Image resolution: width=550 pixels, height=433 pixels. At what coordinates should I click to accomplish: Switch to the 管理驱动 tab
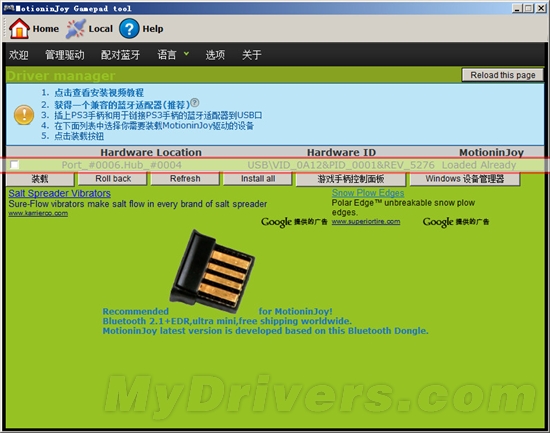pyautogui.click(x=65, y=54)
